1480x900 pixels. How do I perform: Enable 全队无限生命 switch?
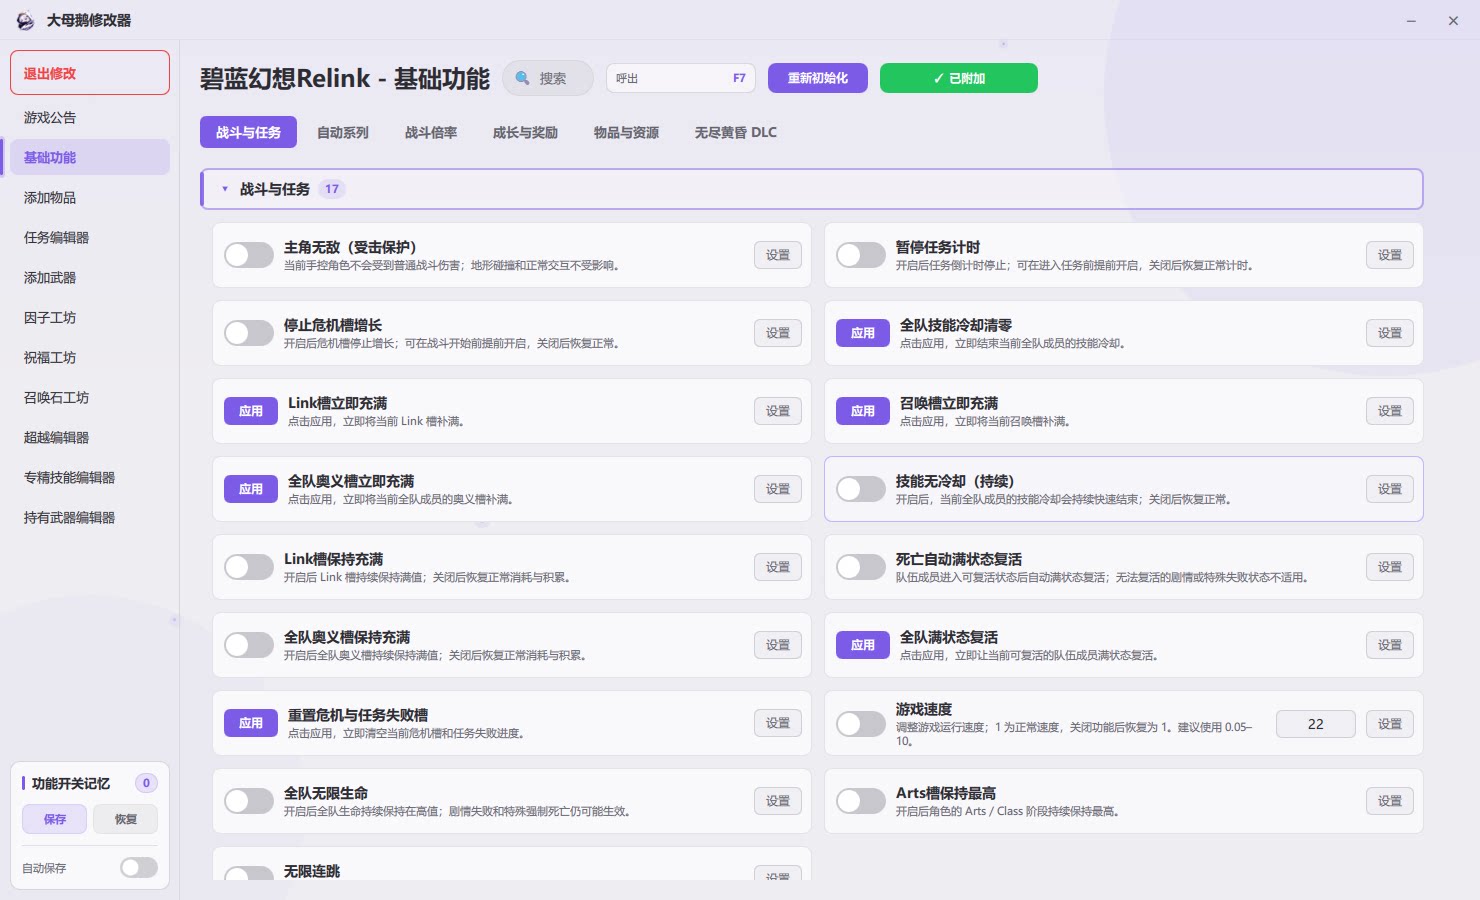249,801
